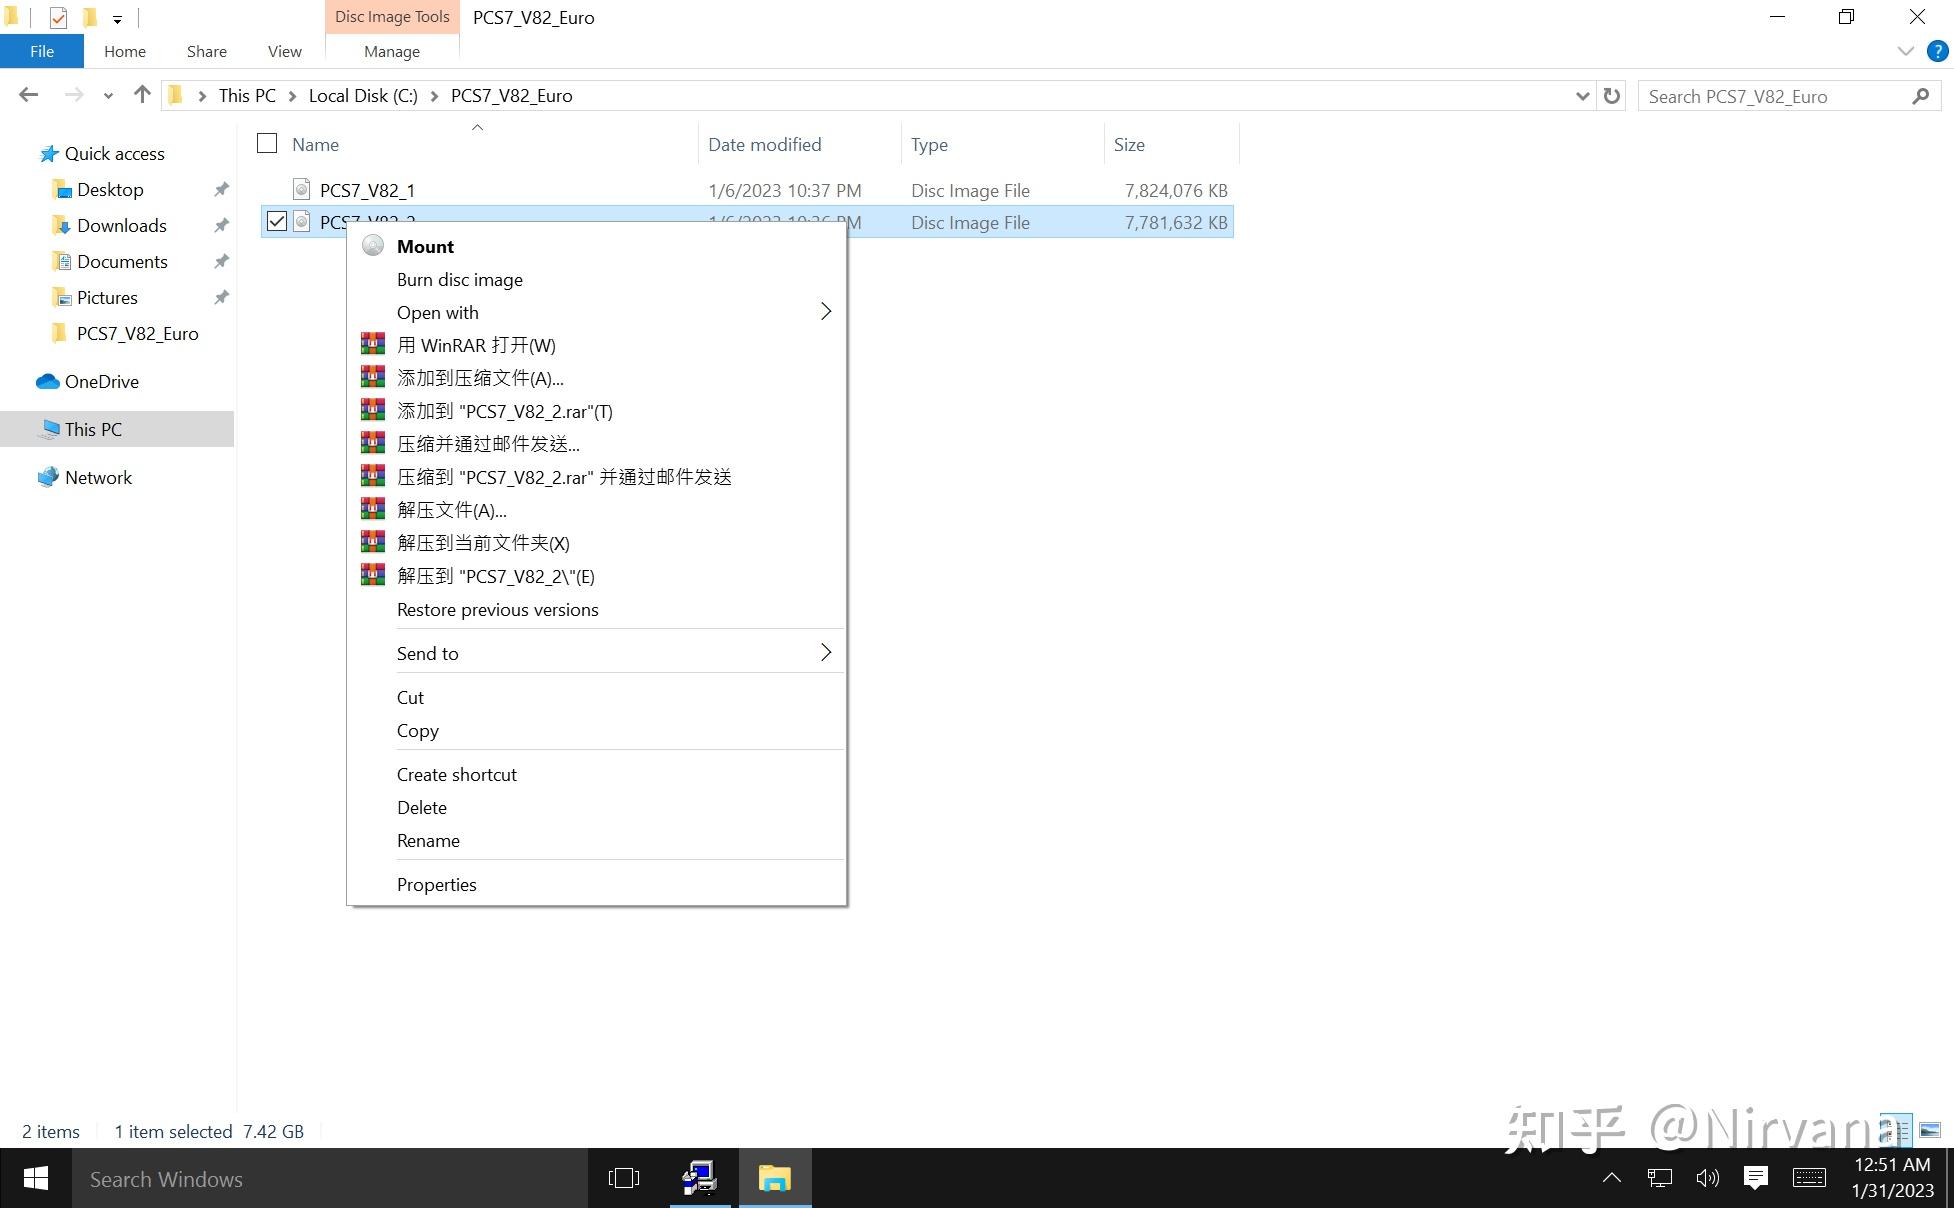
Task: Navigate back using the back arrow
Action: [28, 94]
